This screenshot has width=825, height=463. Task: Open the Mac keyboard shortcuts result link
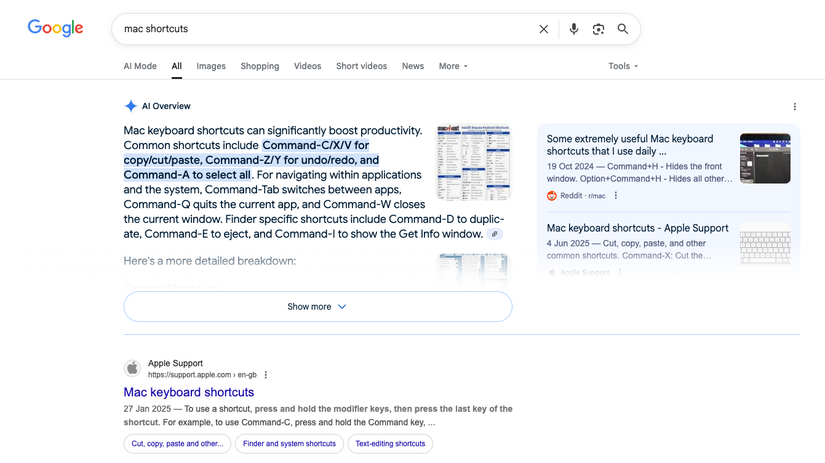point(189,392)
